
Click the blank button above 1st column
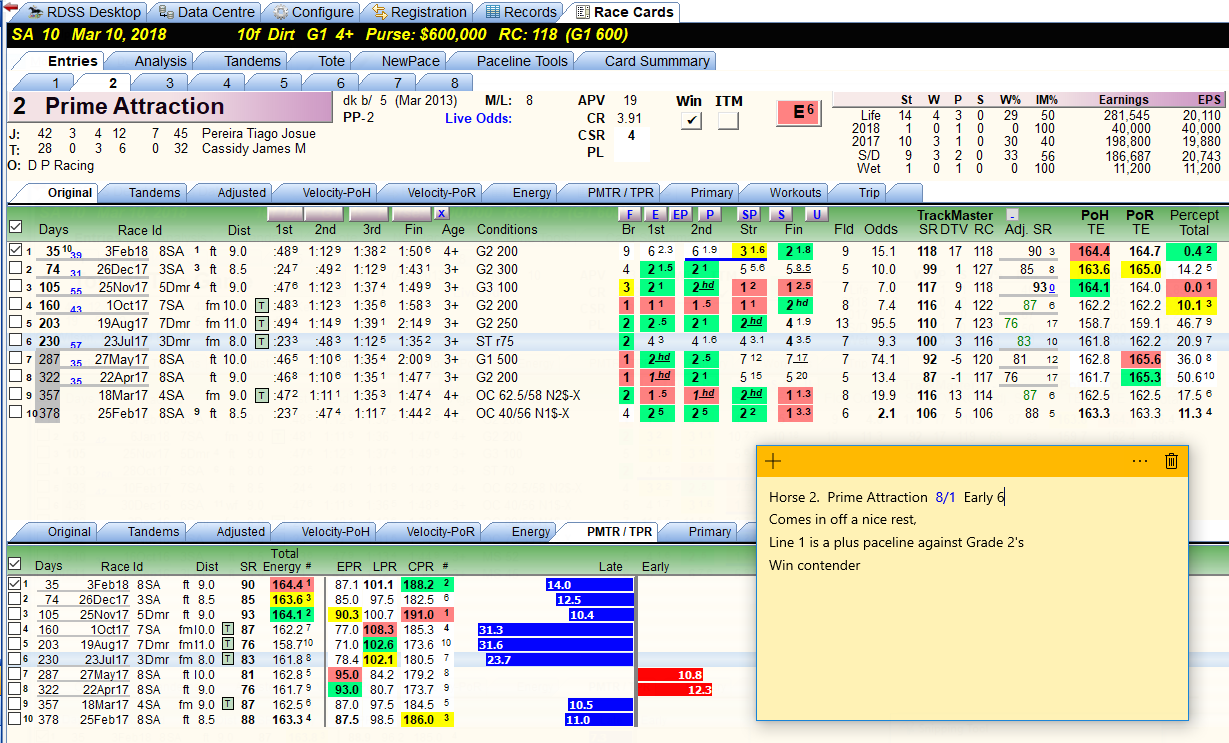click(285, 214)
